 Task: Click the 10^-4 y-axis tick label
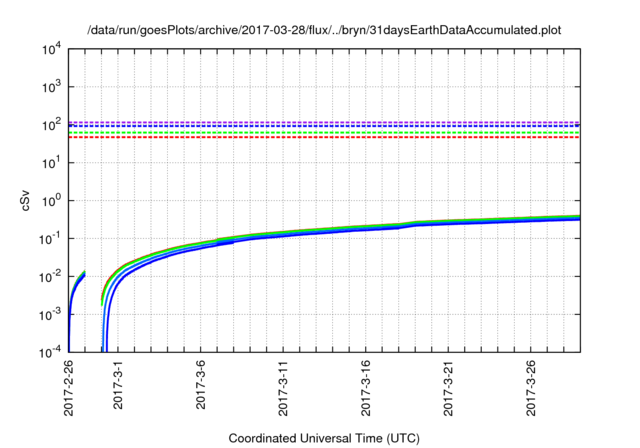(50, 352)
